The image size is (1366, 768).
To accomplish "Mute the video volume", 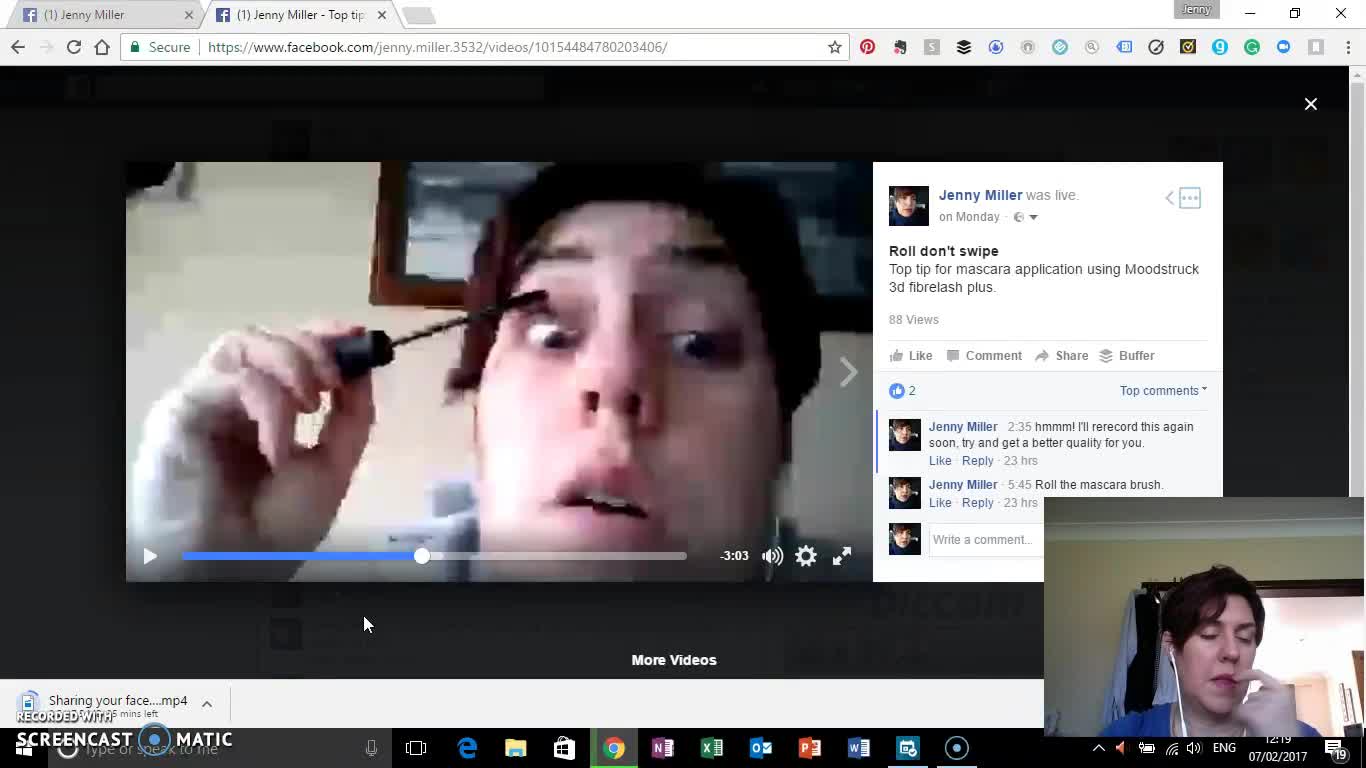I will click(x=772, y=556).
